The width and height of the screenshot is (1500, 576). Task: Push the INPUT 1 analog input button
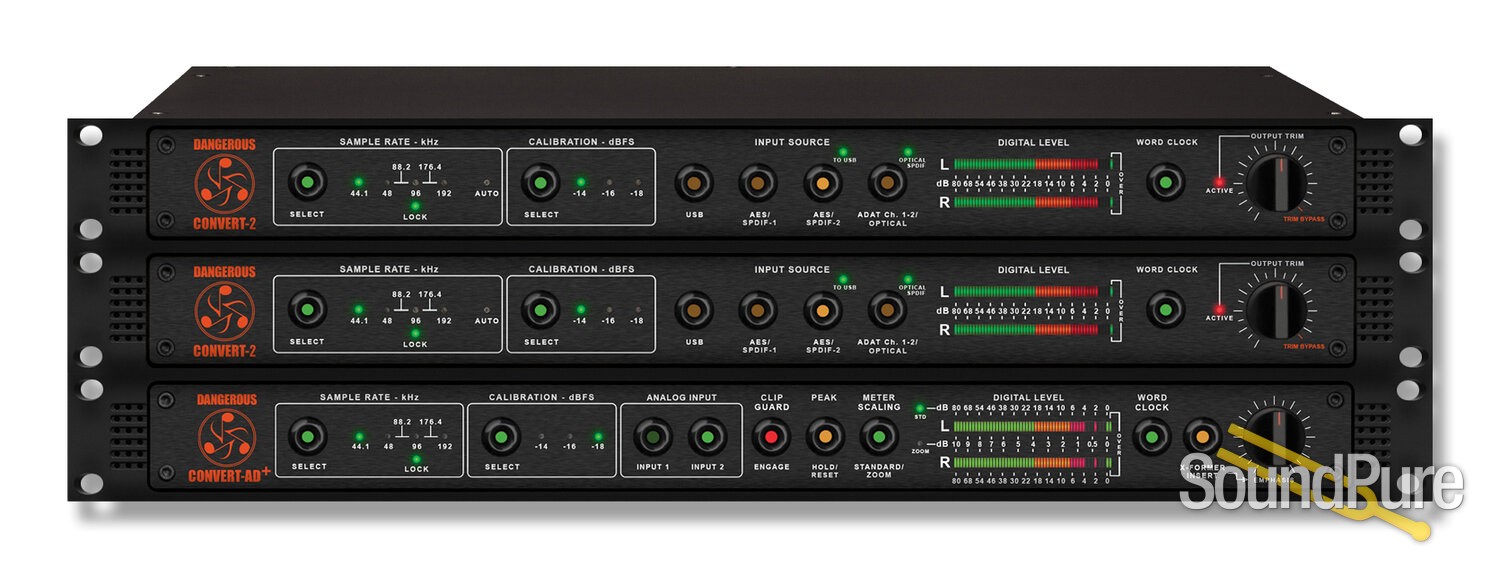click(x=652, y=437)
